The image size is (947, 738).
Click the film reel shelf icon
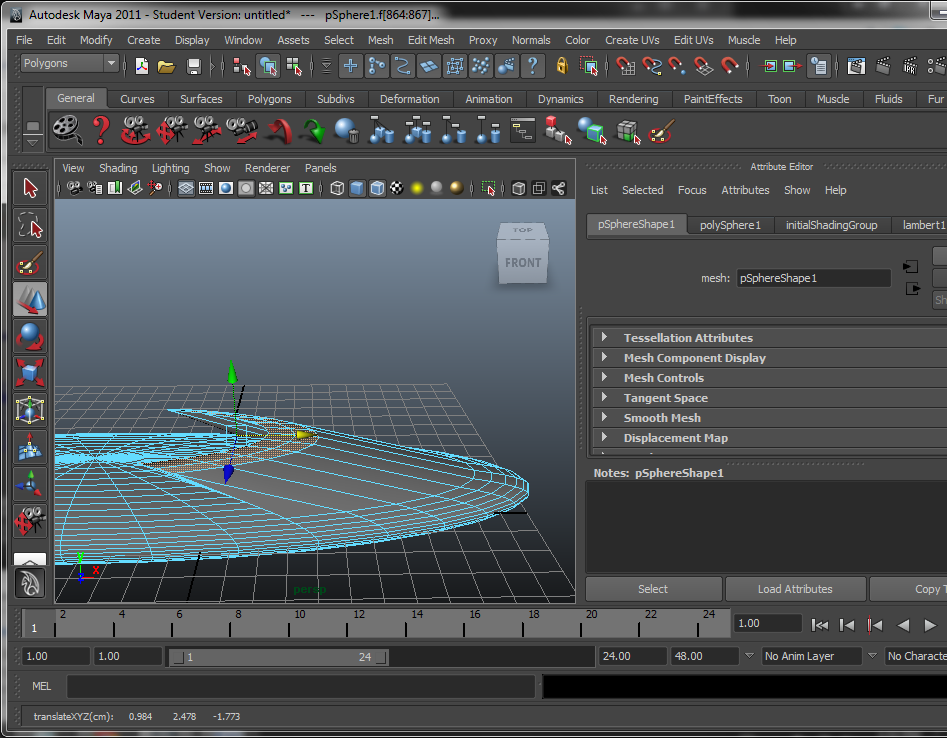68,130
